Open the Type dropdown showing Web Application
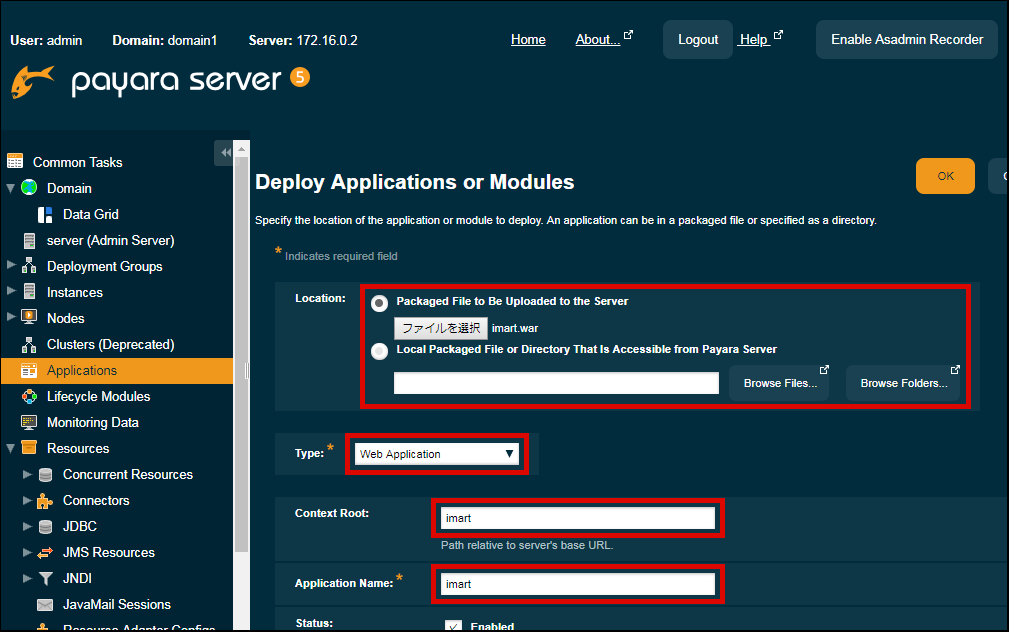Viewport: 1009px width, 632px height. (x=437, y=454)
